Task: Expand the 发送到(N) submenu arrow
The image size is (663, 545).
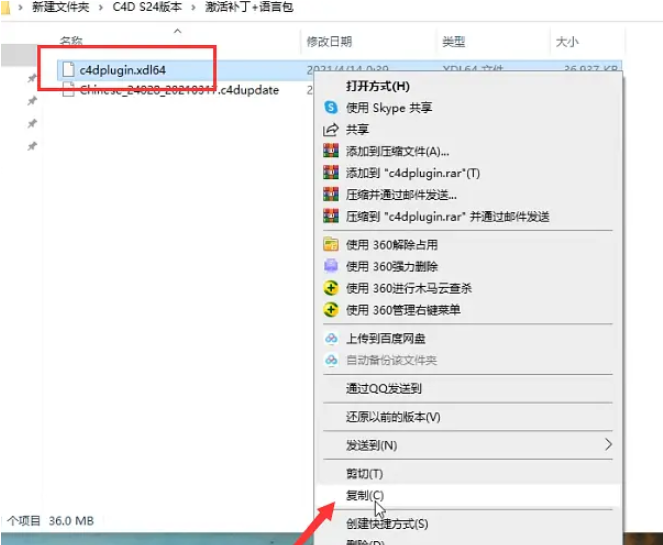Action: [608, 444]
